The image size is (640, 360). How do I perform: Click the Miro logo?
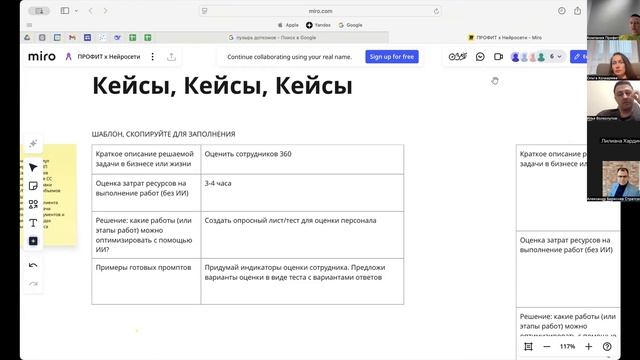click(42, 56)
